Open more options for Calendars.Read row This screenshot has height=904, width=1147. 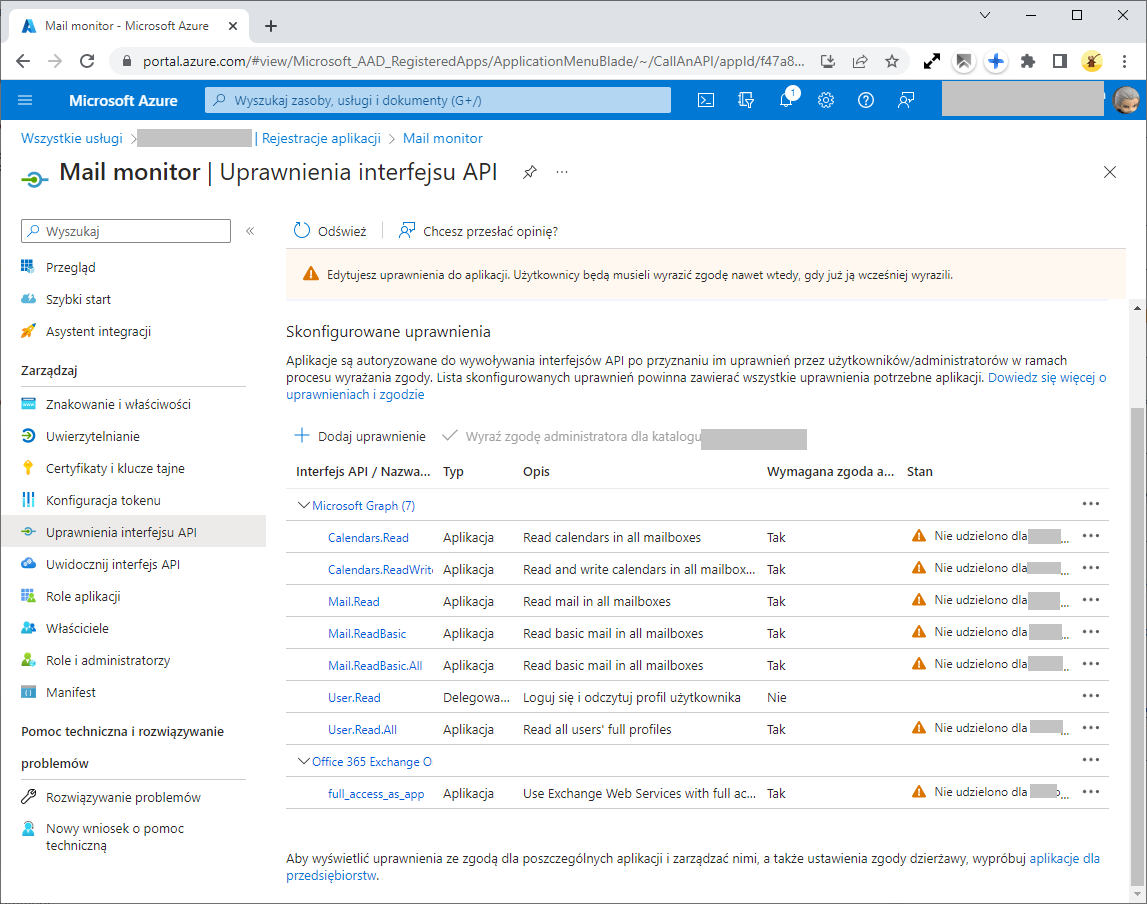(1090, 537)
